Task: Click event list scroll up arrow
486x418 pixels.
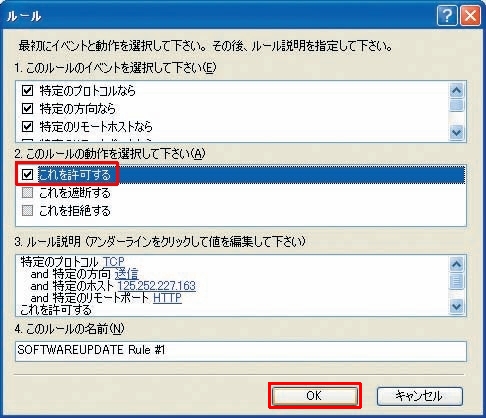Action: (456, 90)
